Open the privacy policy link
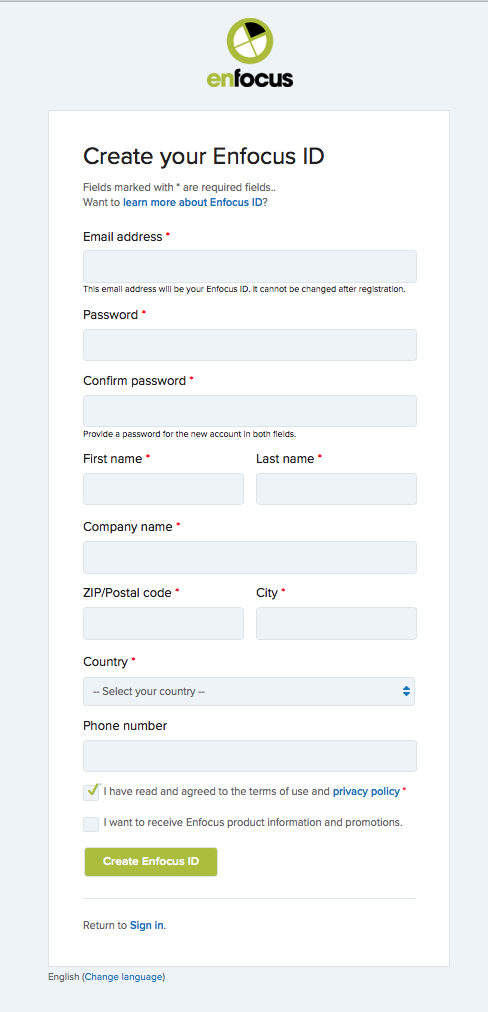The height and width of the screenshot is (1012, 488). (x=366, y=791)
